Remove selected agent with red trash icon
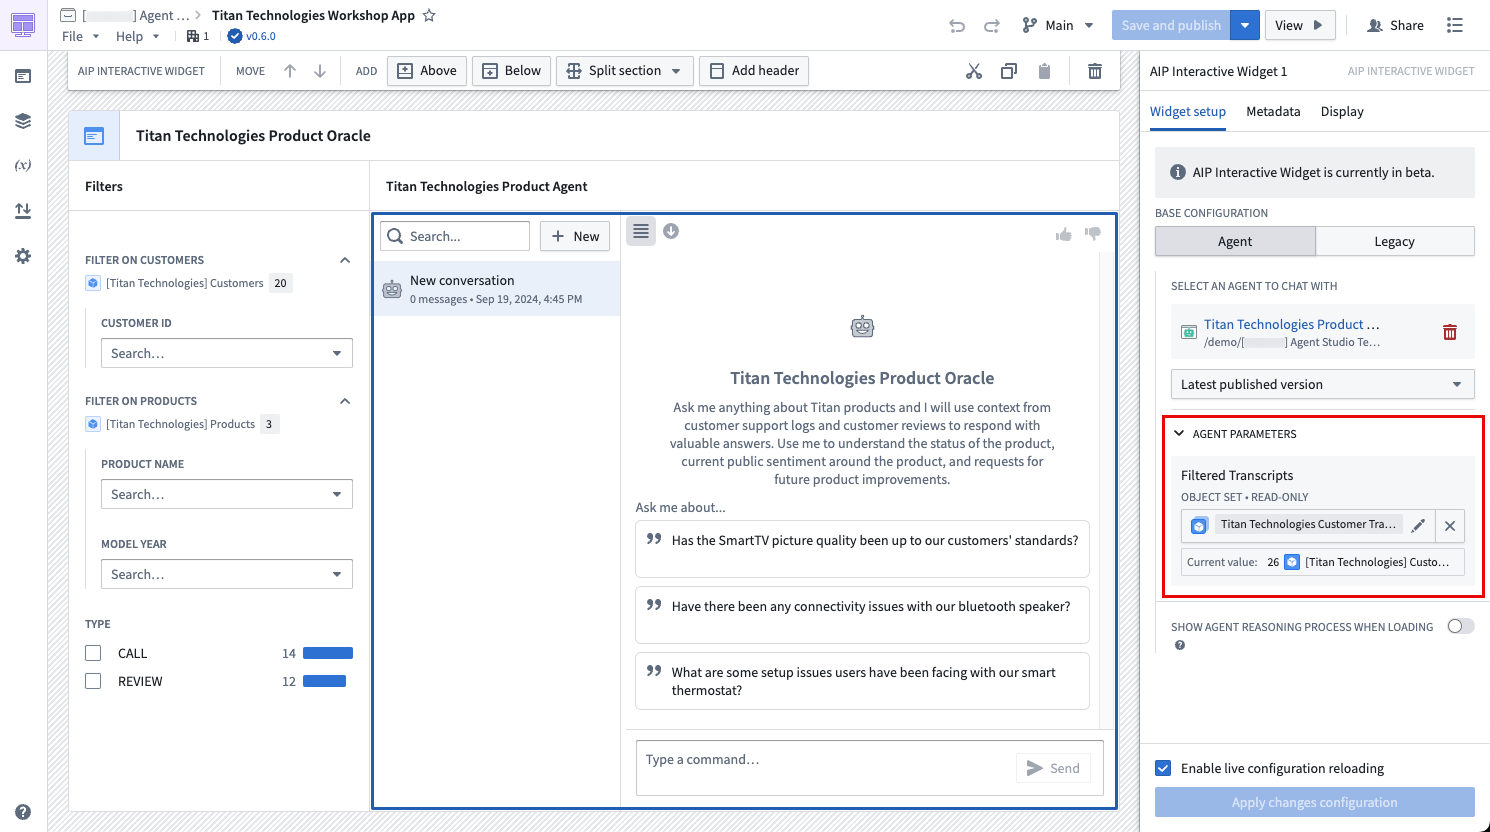Image resolution: width=1490 pixels, height=832 pixels. point(1450,332)
